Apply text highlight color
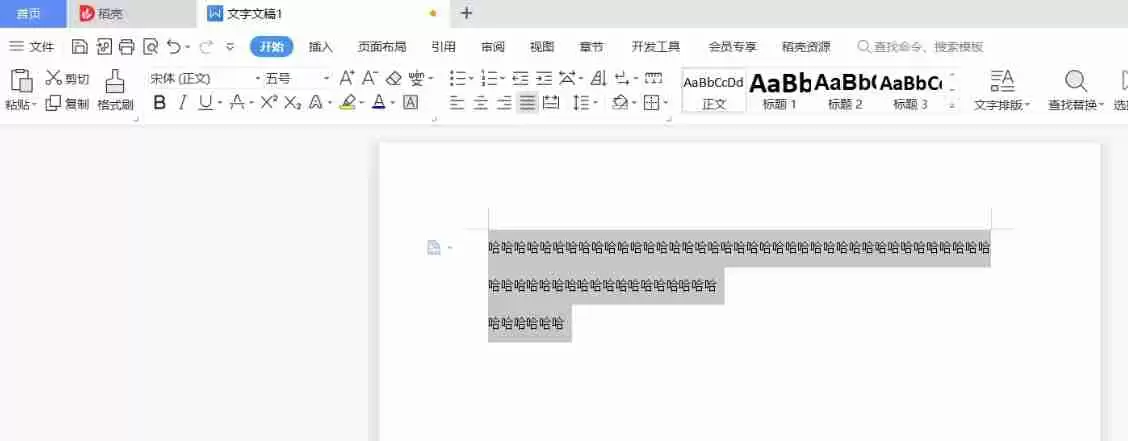The width and height of the screenshot is (1128, 441). pyautogui.click(x=347, y=103)
